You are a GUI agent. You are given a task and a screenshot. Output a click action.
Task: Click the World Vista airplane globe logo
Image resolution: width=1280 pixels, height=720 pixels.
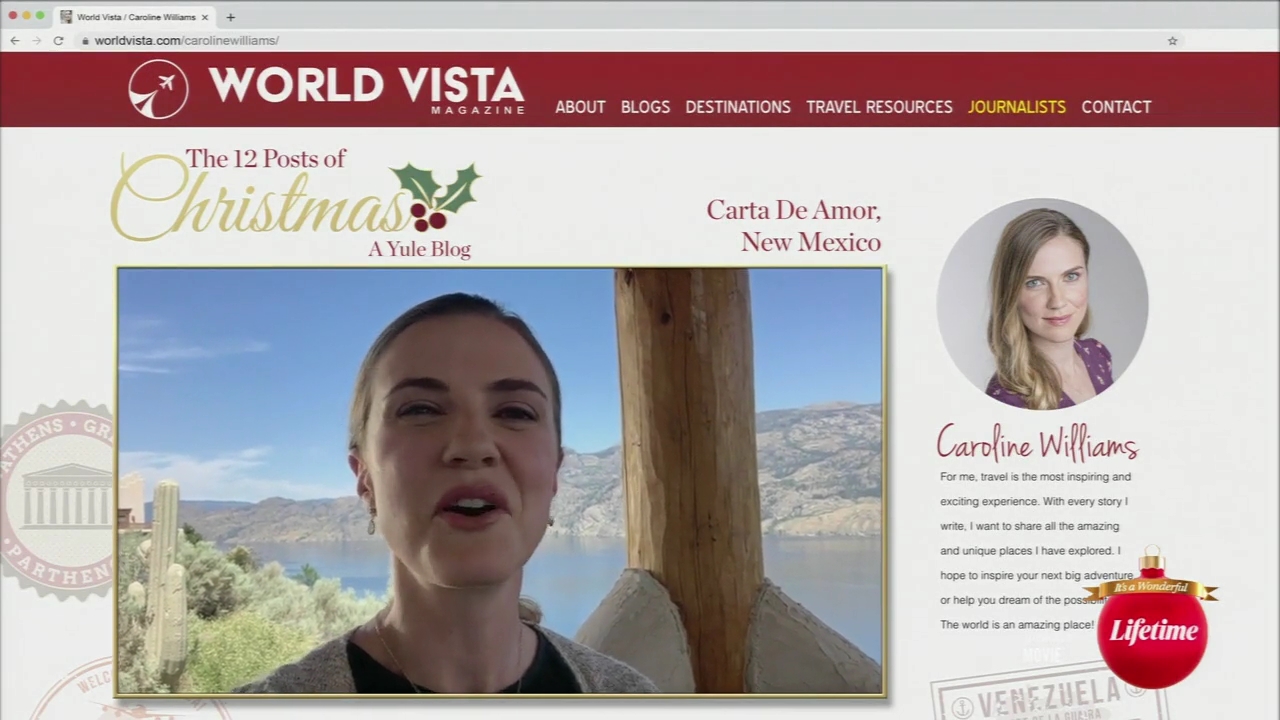[x=158, y=89]
